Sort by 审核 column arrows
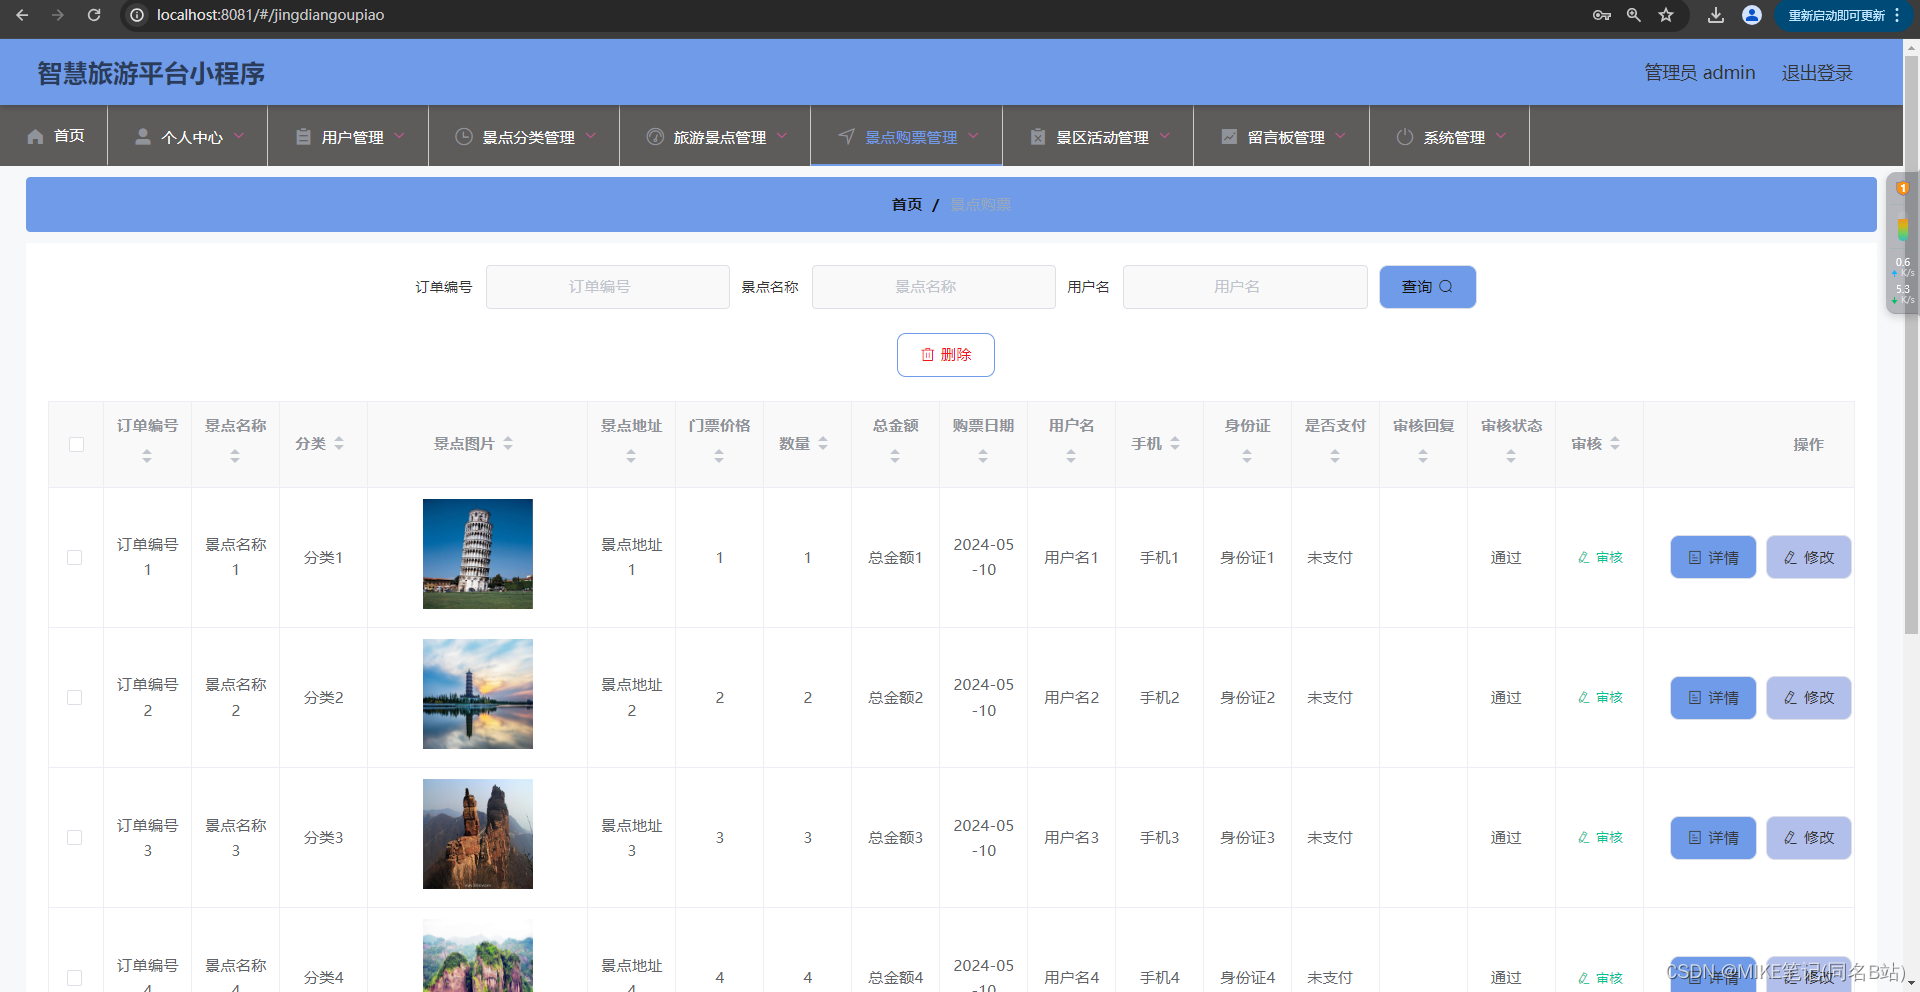1920x992 pixels. [x=1615, y=443]
